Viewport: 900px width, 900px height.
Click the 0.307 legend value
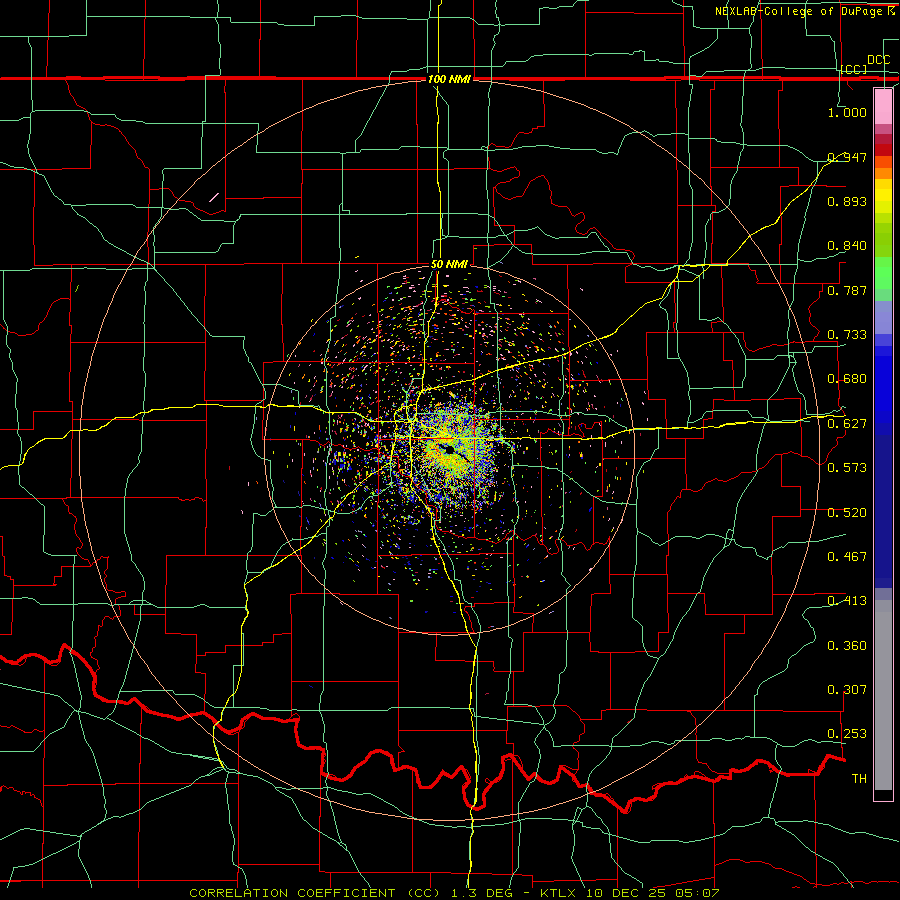[847, 689]
